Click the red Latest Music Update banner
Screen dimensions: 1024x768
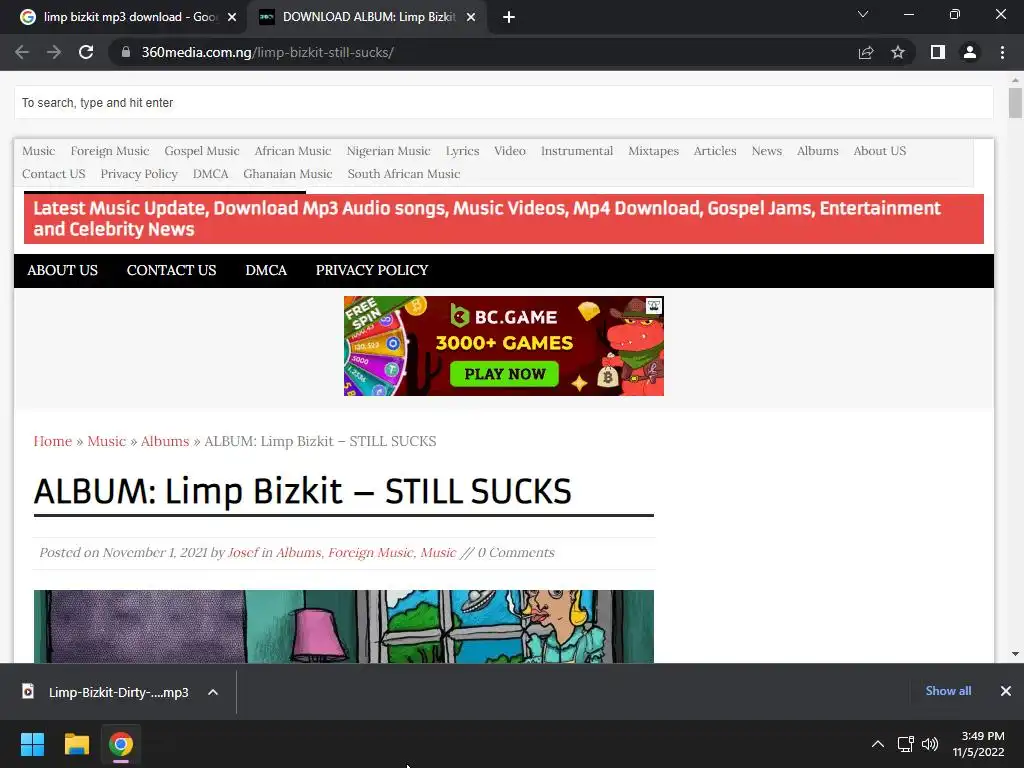coord(504,219)
